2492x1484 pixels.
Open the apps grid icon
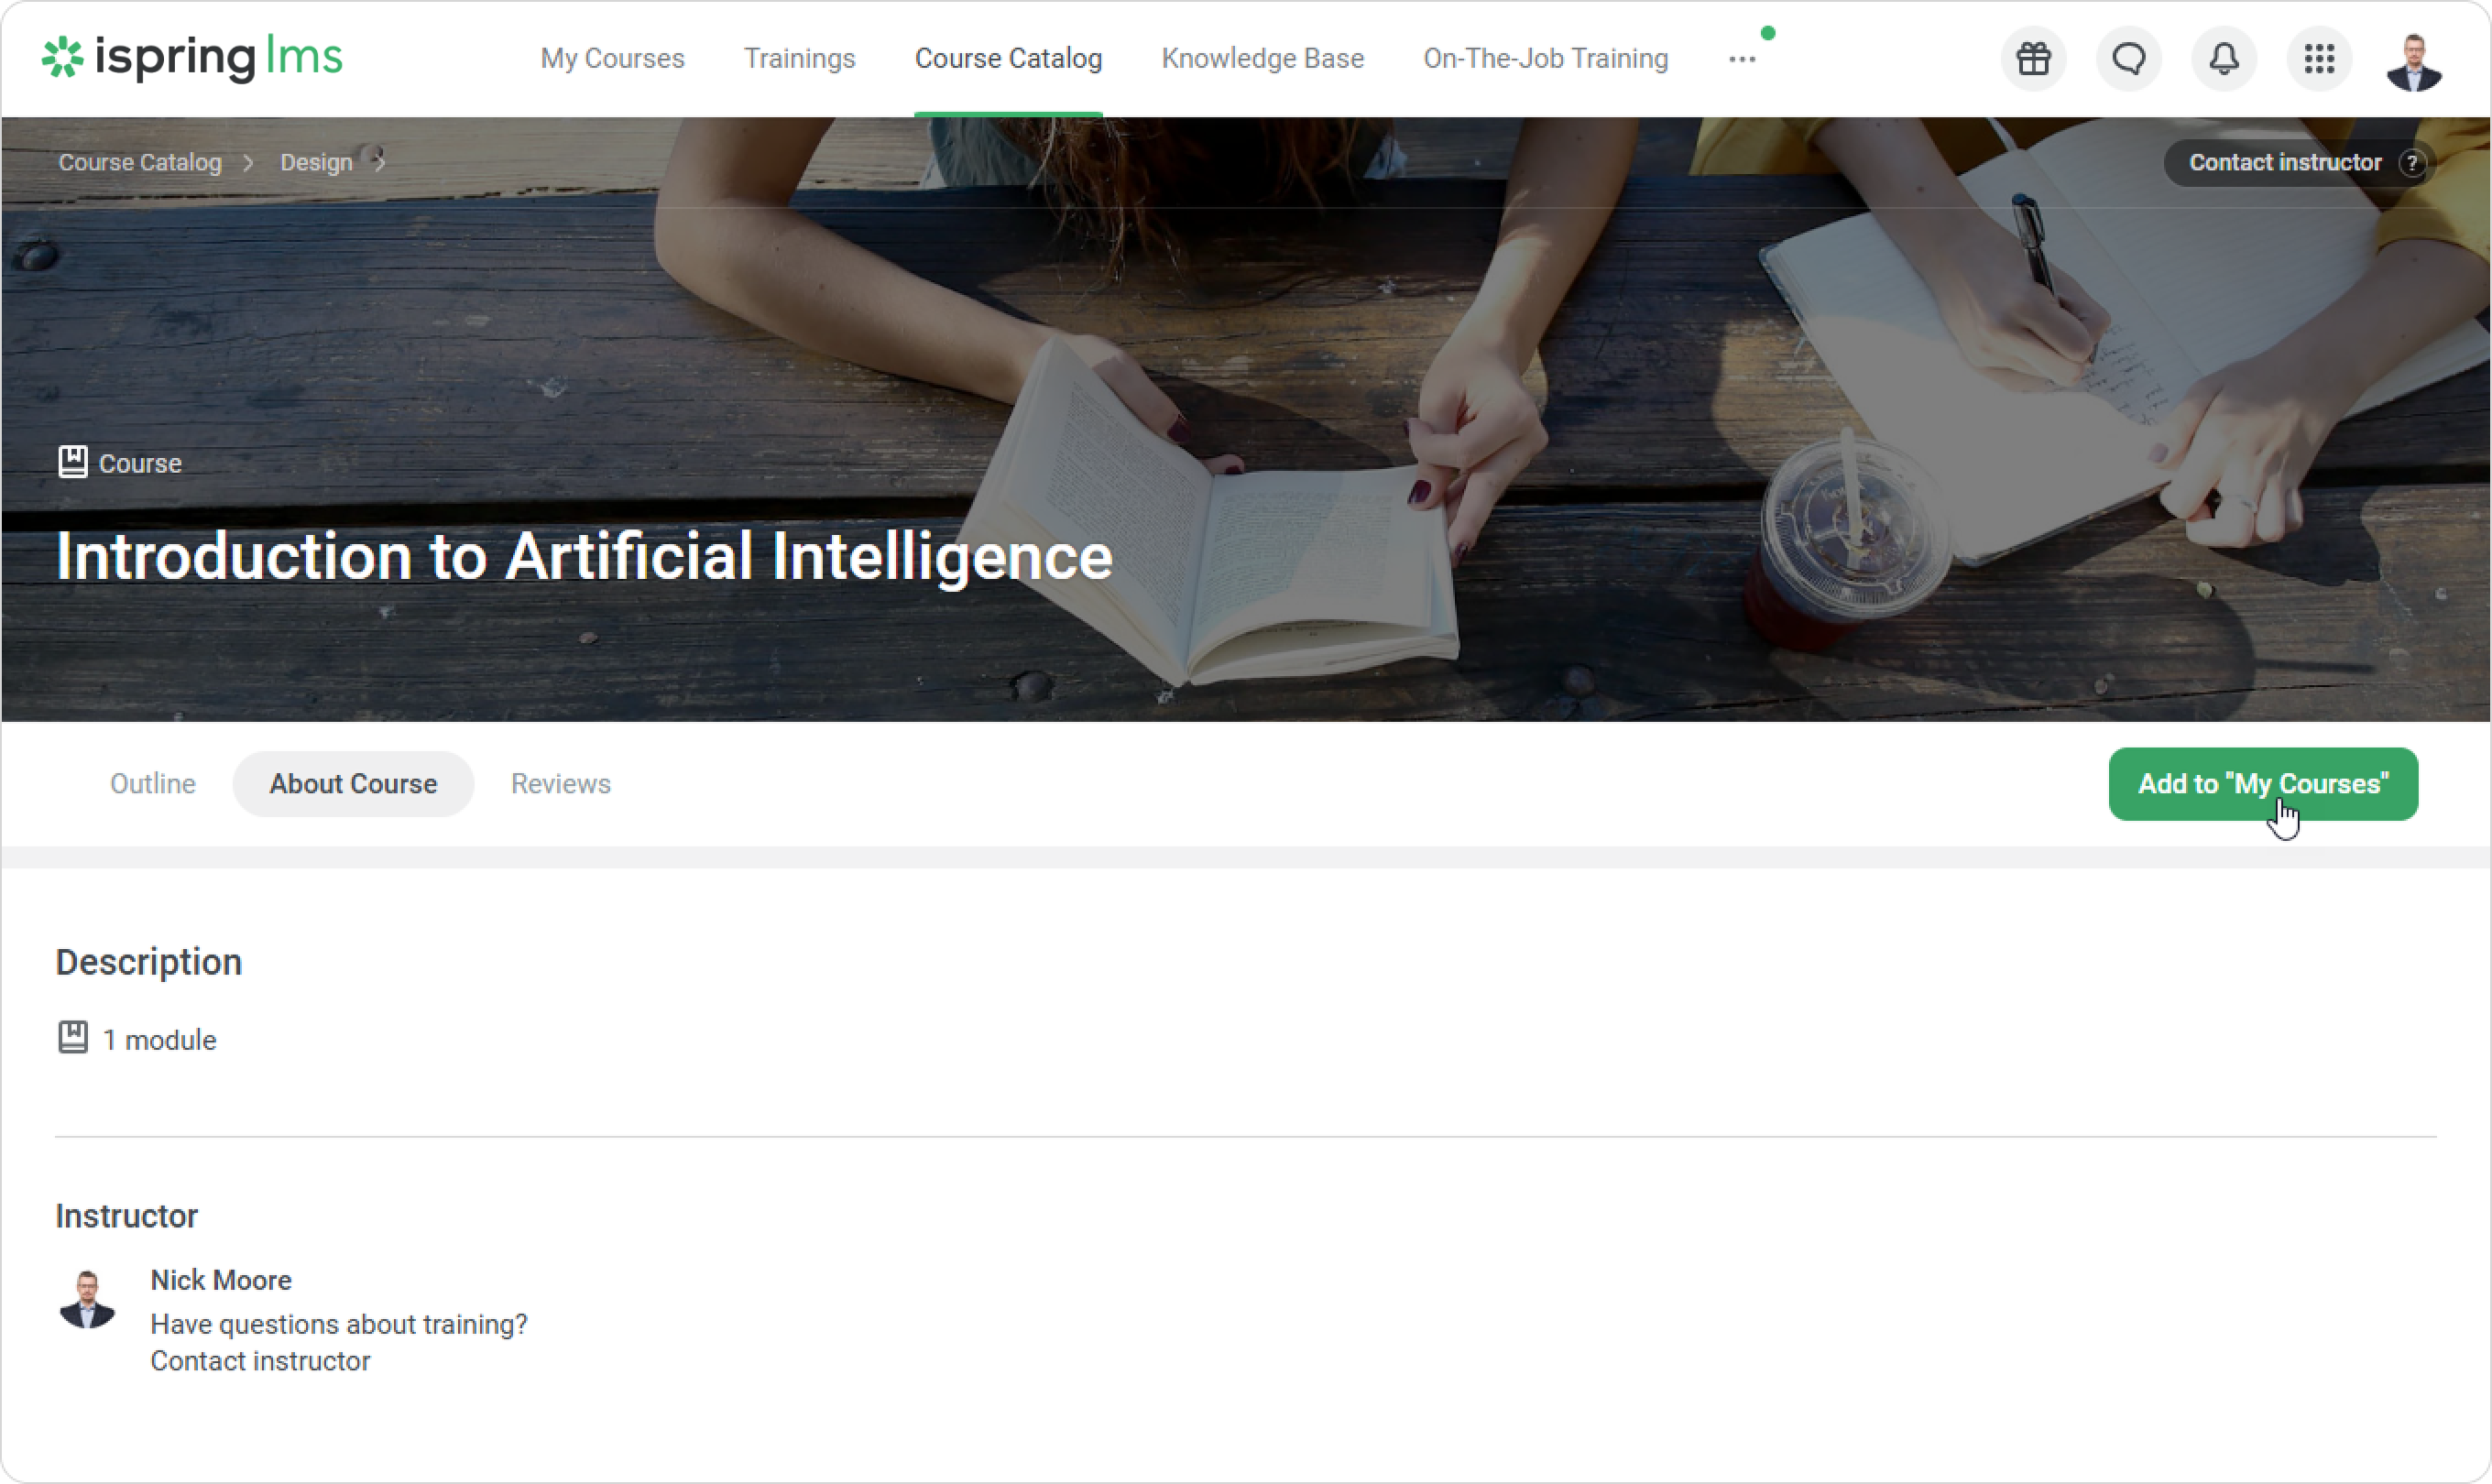pos(2319,59)
